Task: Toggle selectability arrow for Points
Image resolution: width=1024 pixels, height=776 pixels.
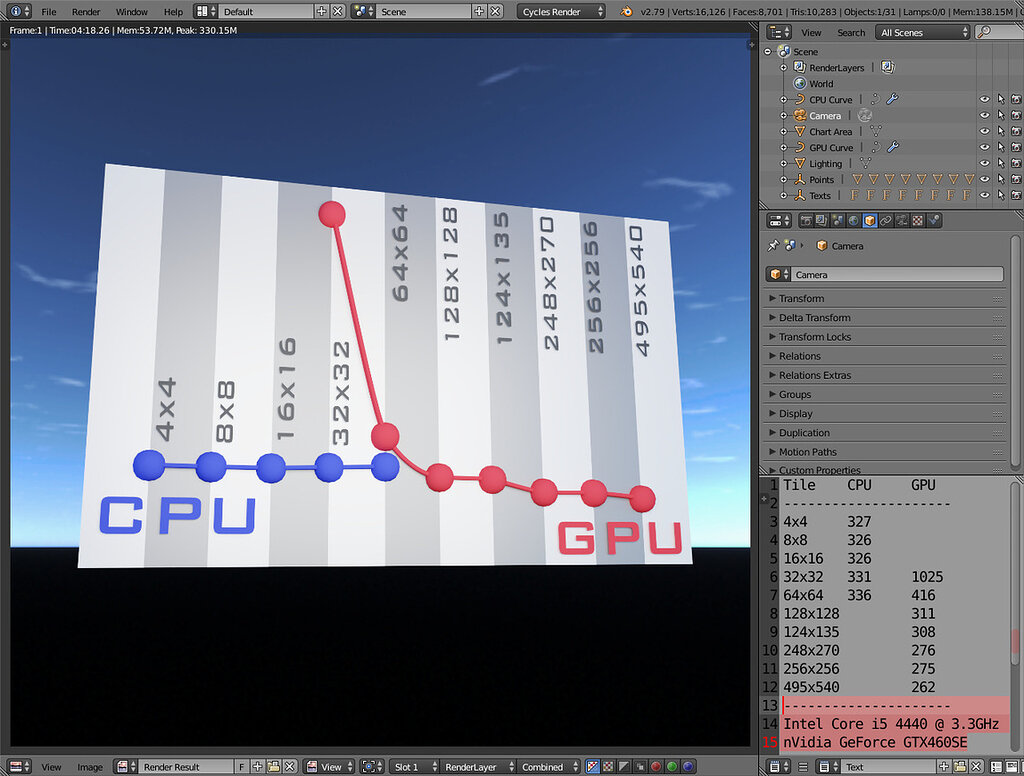Action: (1000, 179)
